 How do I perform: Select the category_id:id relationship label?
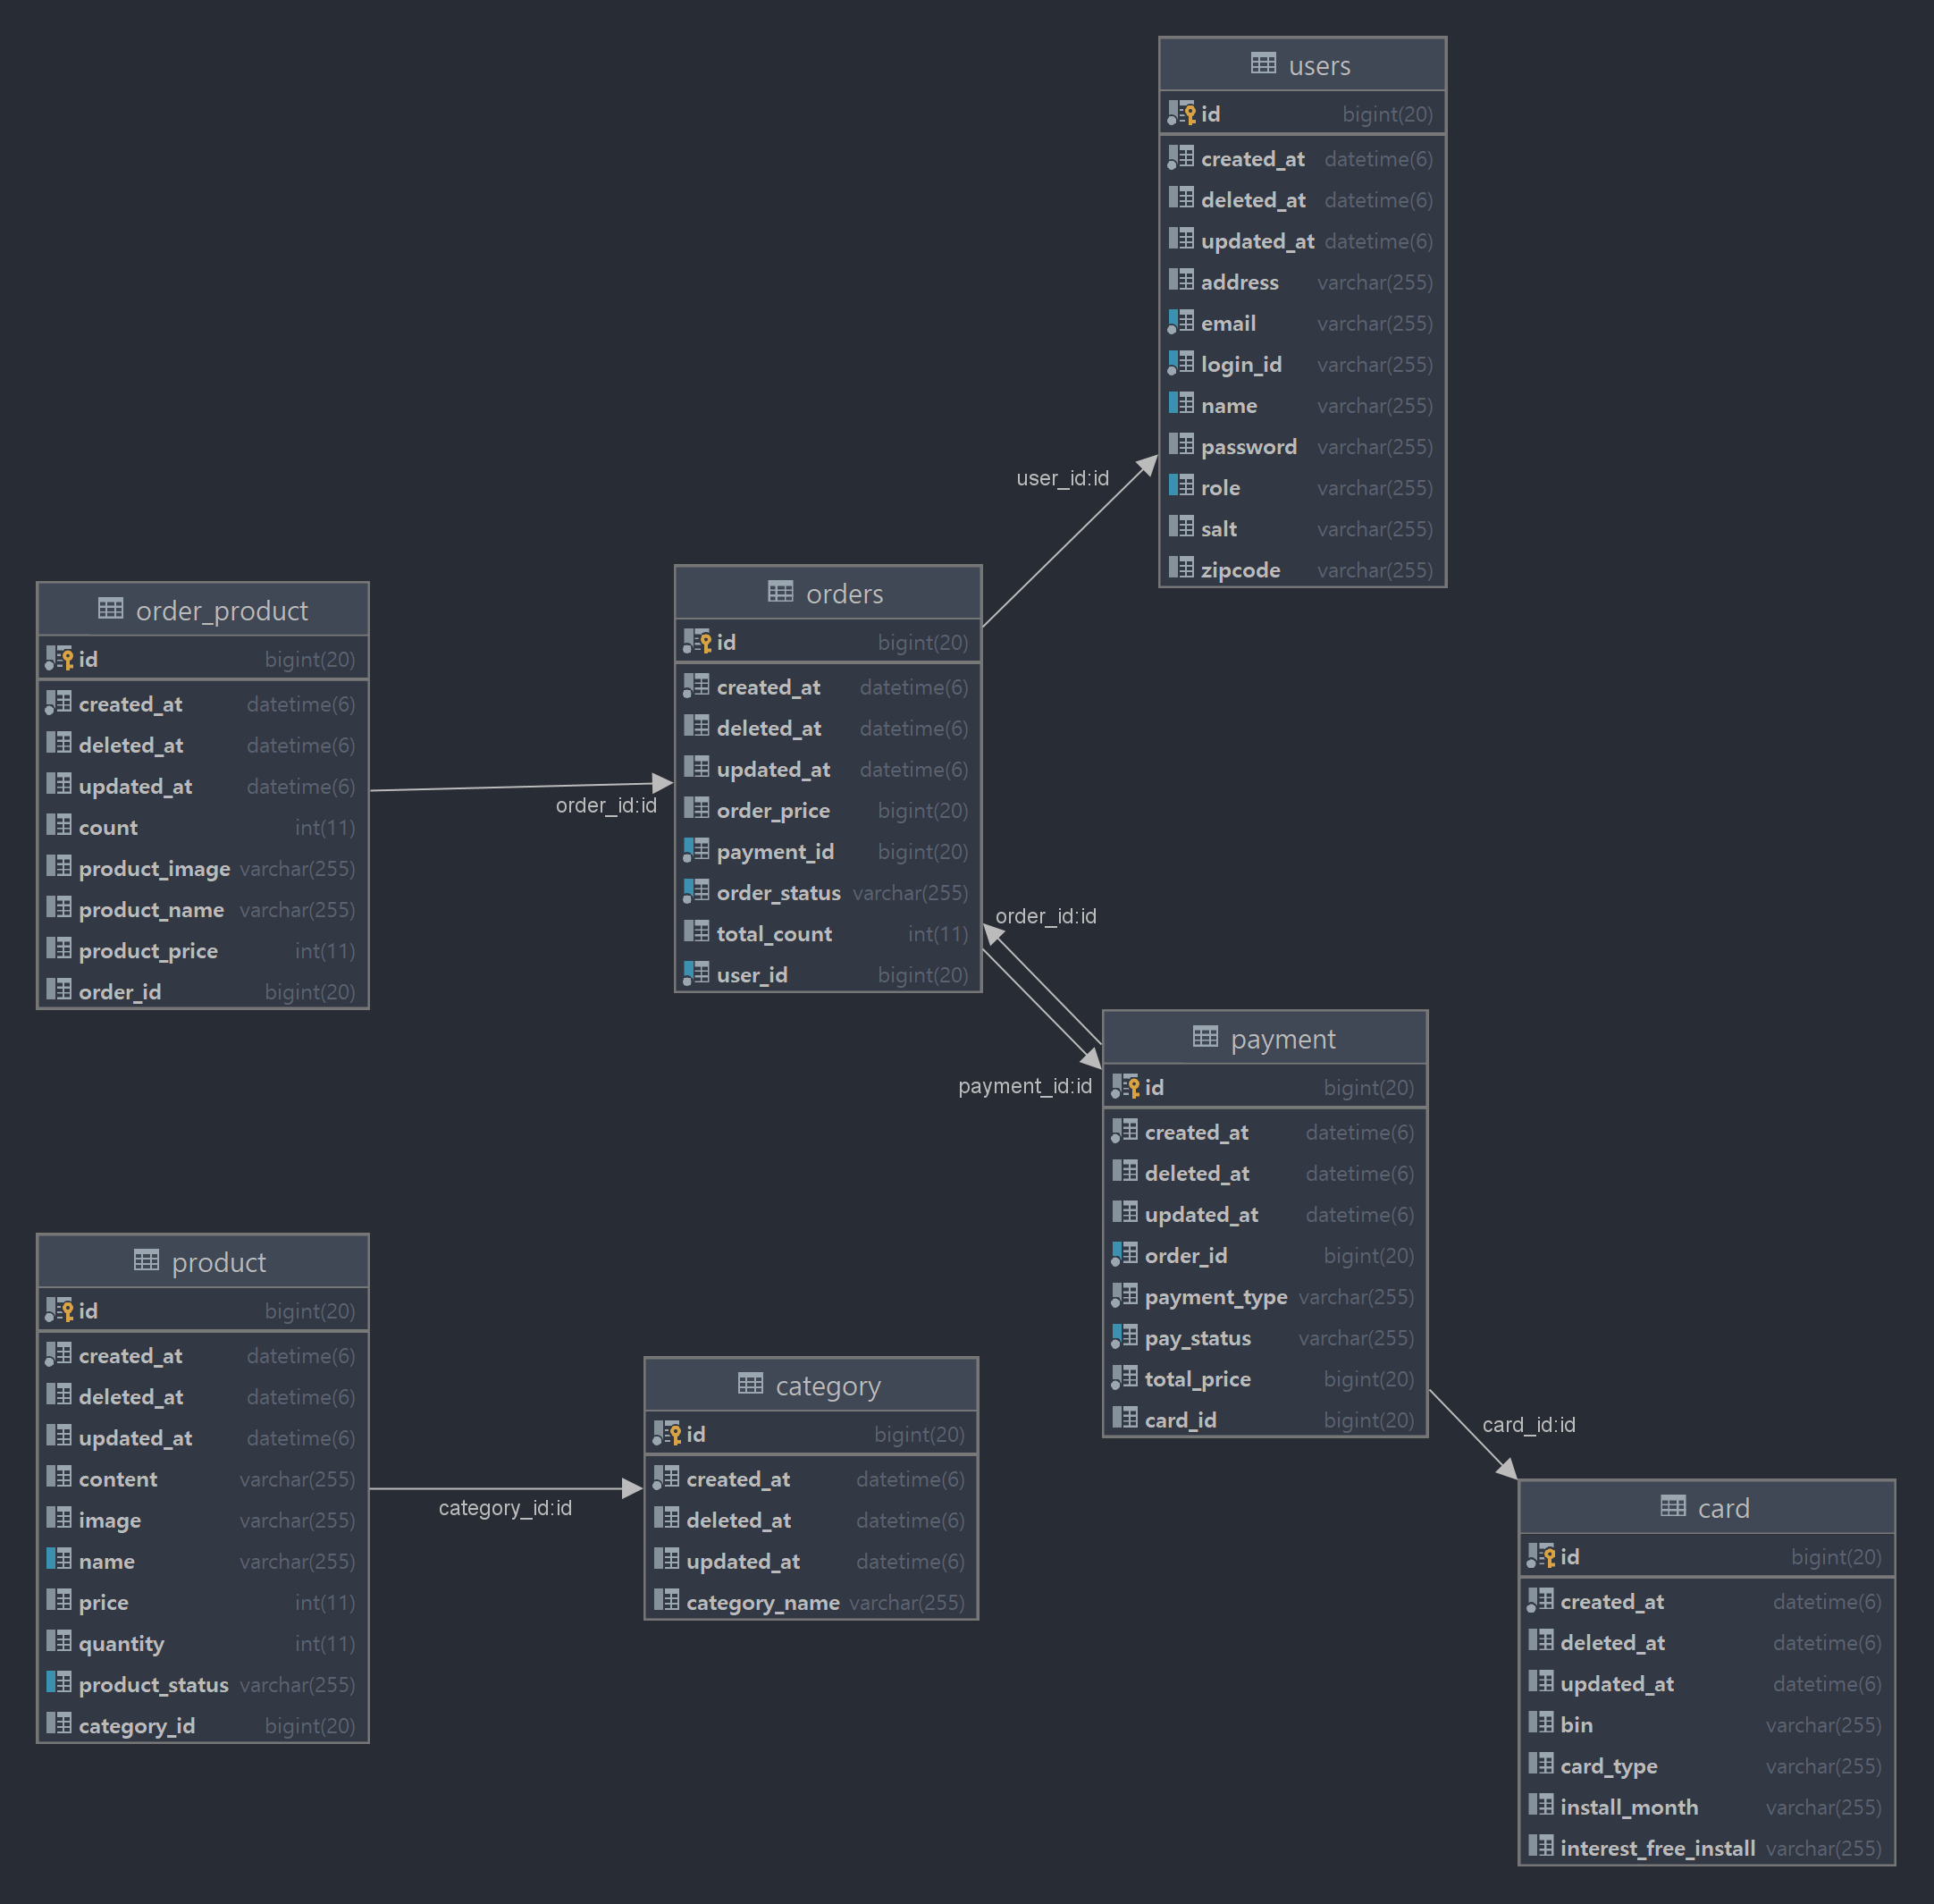505,1507
